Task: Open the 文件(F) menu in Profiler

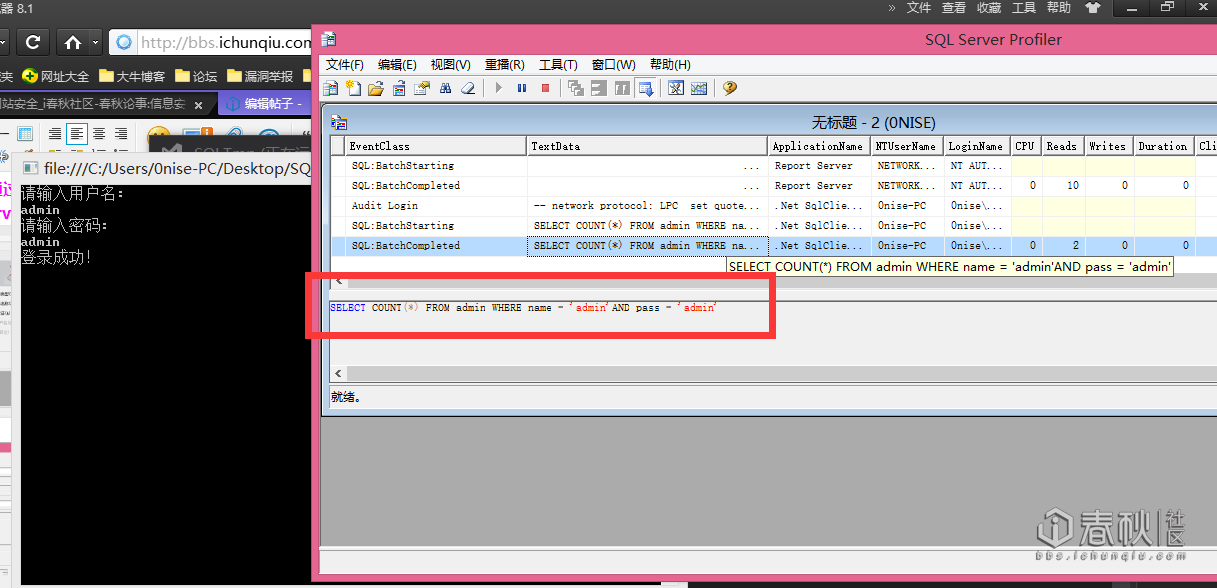Action: tap(345, 65)
